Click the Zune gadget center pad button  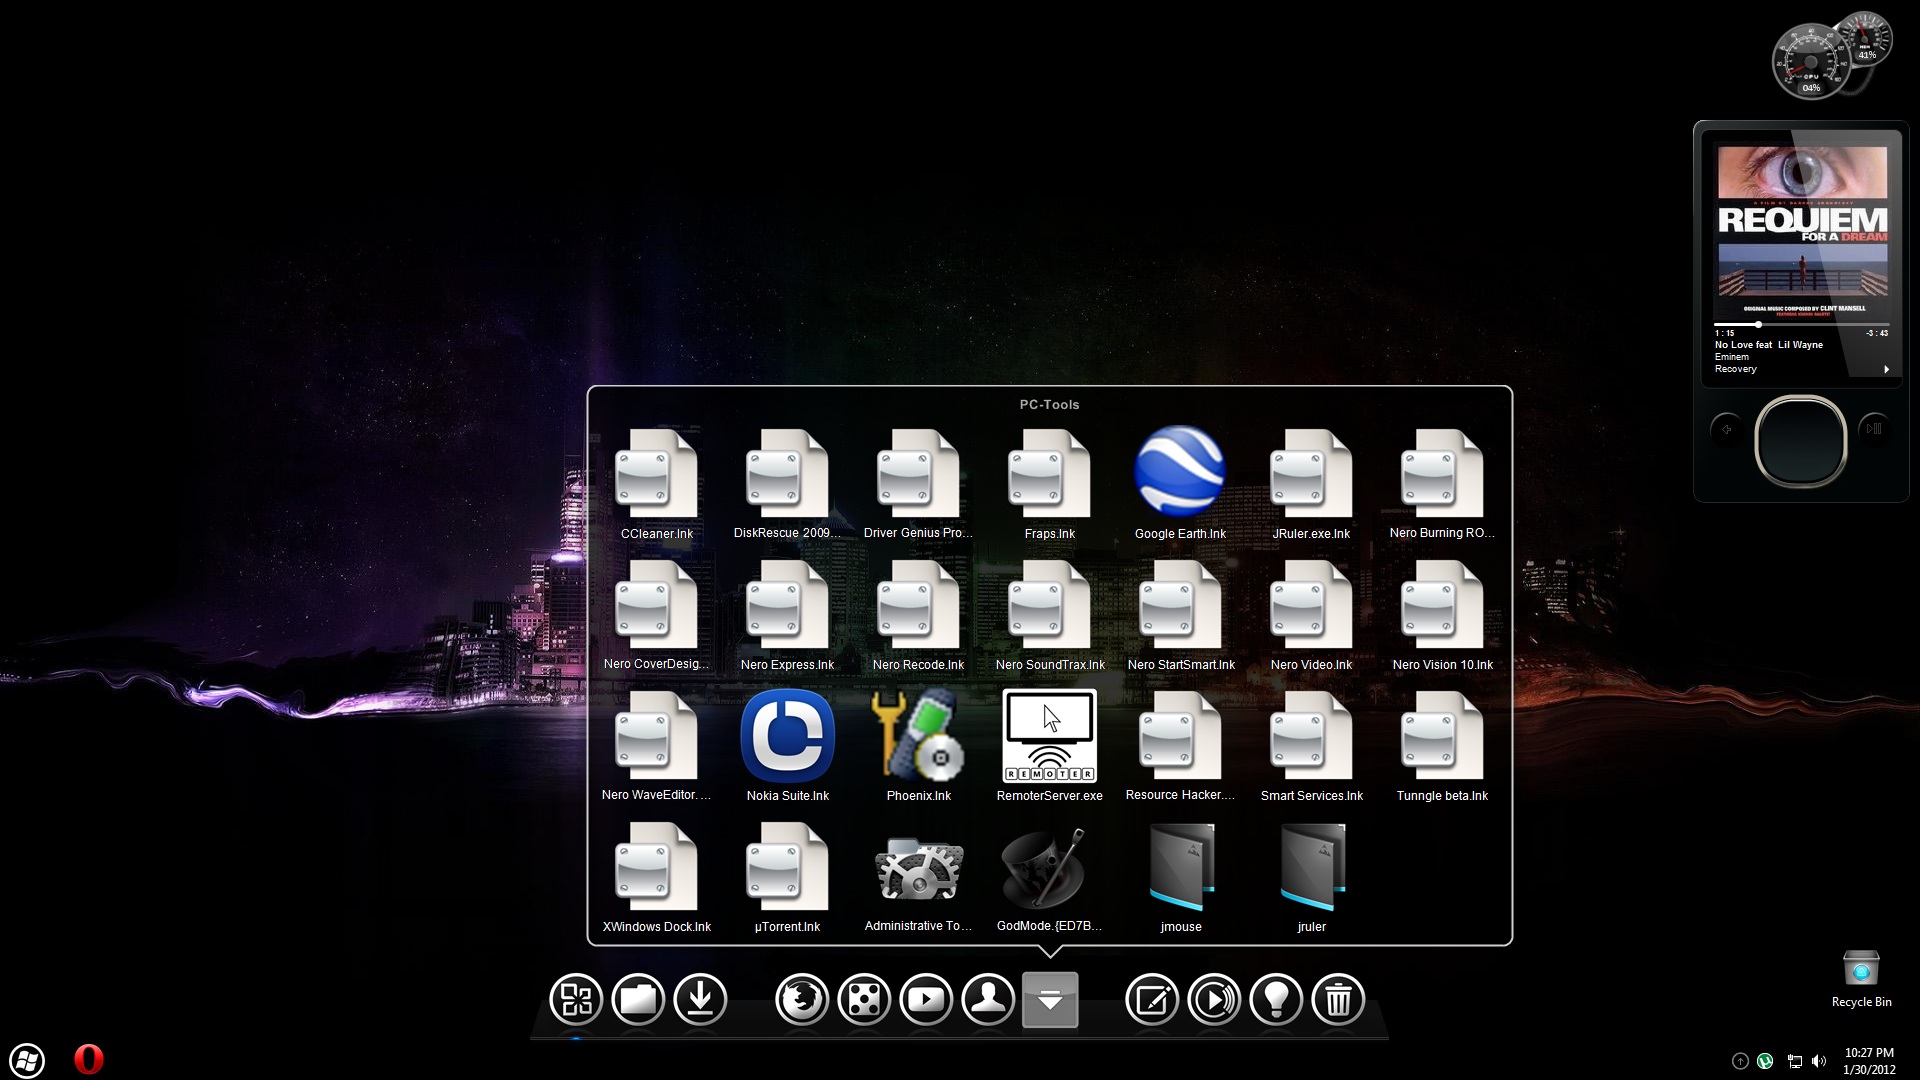[1800, 441]
